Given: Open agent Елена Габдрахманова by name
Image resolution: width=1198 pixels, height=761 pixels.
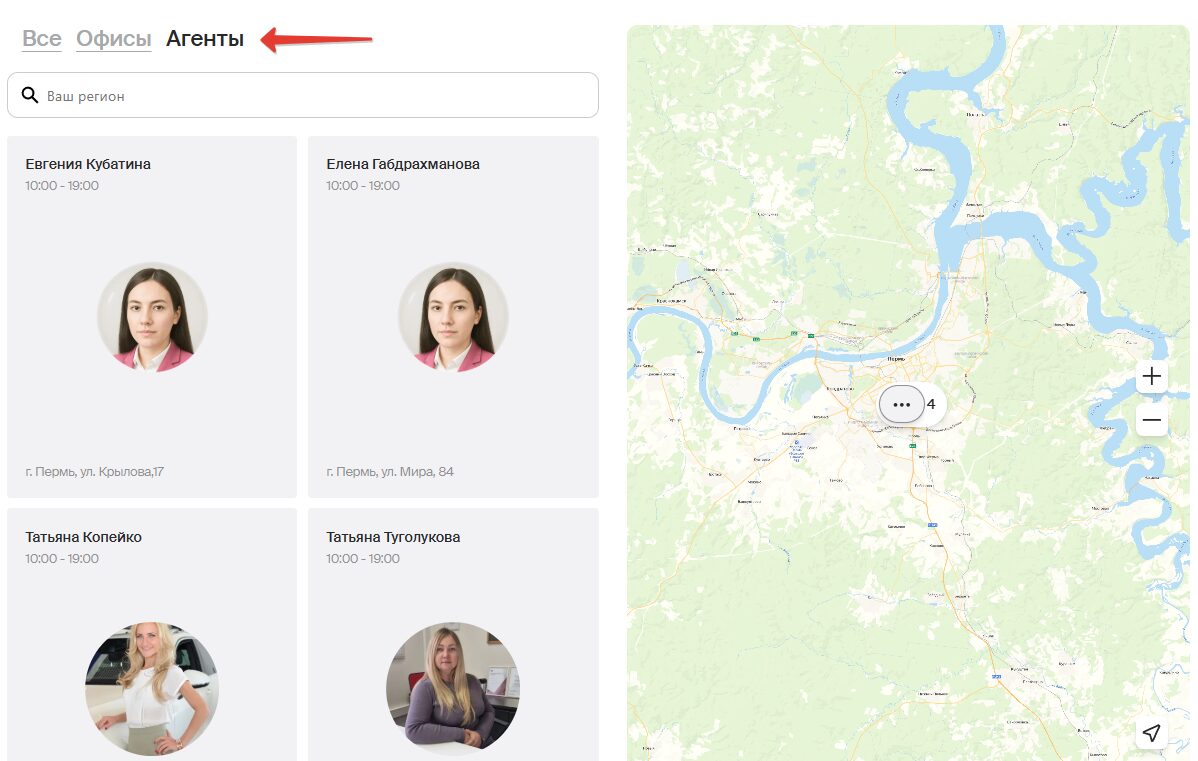Looking at the screenshot, I should tap(403, 164).
